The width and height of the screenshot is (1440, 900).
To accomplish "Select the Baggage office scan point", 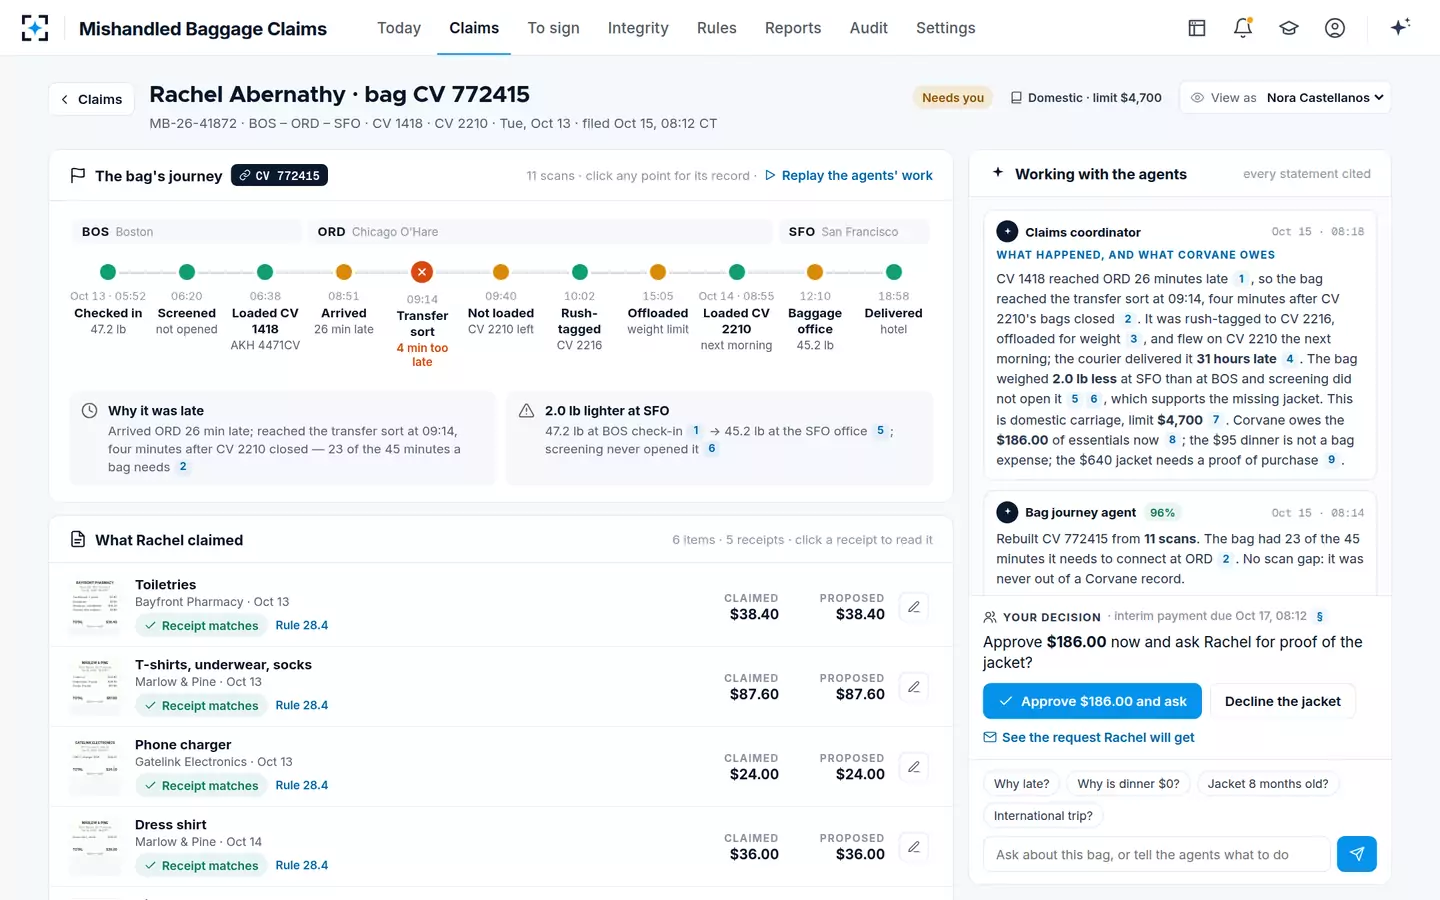I will (815, 272).
